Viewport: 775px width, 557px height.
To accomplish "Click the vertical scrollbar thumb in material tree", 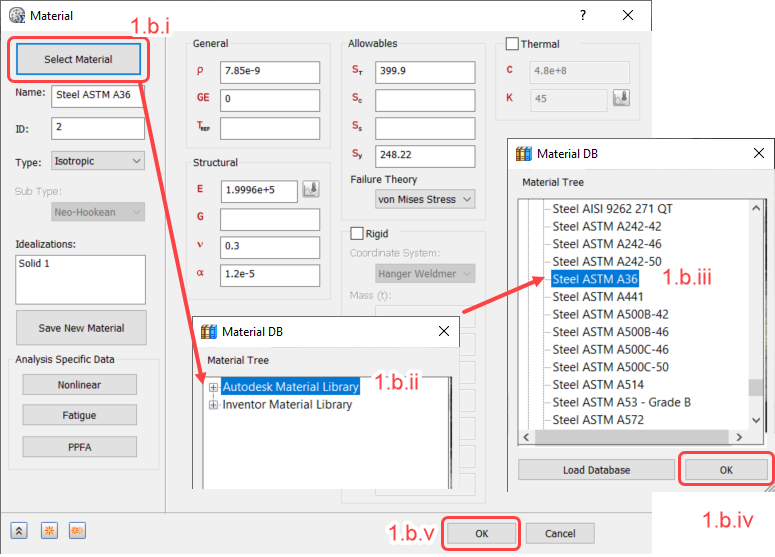I will coord(755,387).
